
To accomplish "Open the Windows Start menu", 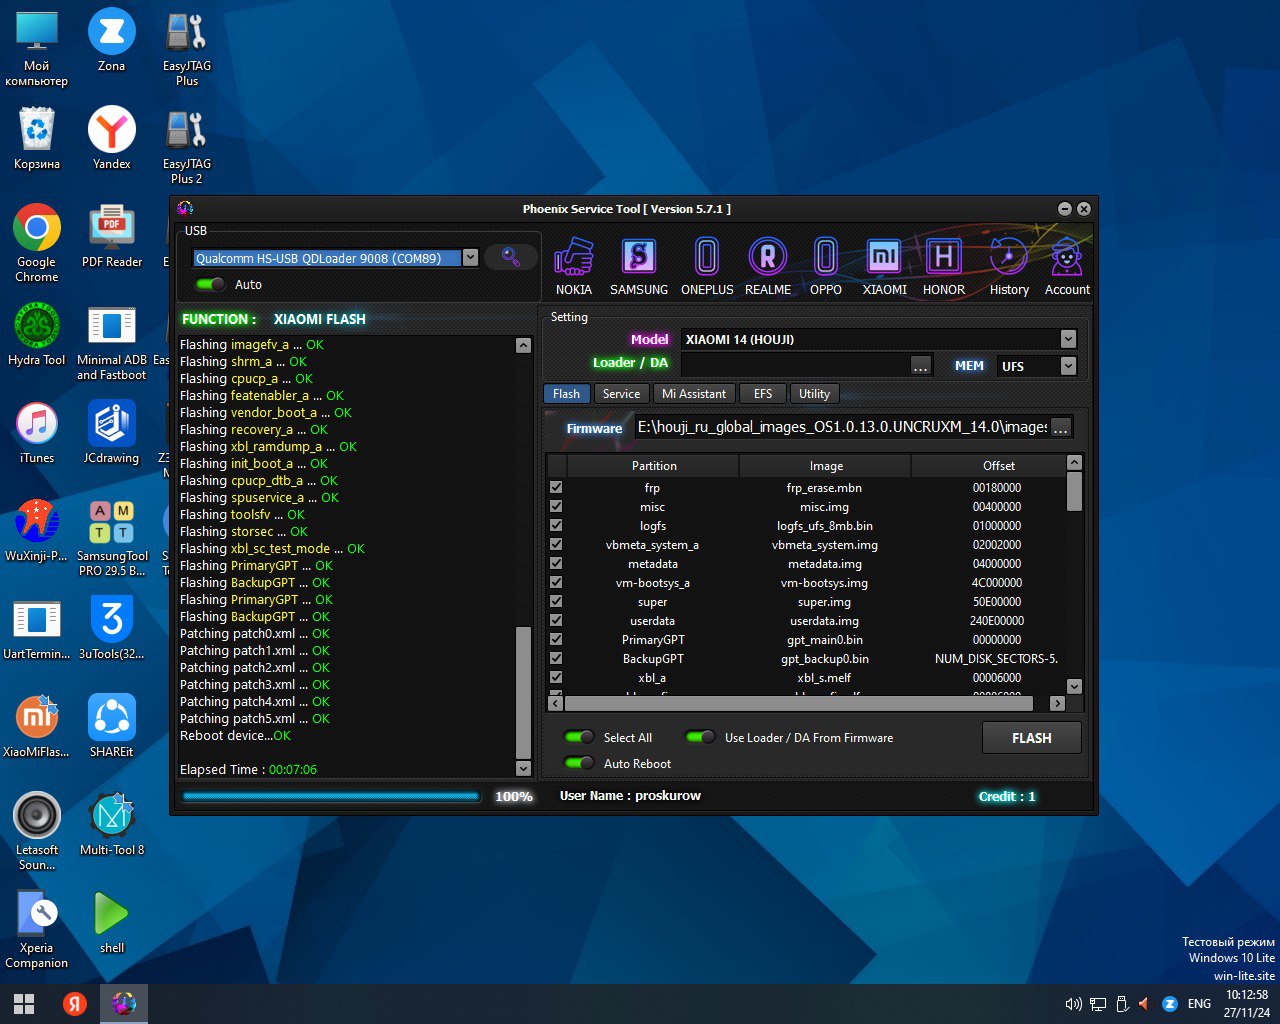I will pos(24,1003).
